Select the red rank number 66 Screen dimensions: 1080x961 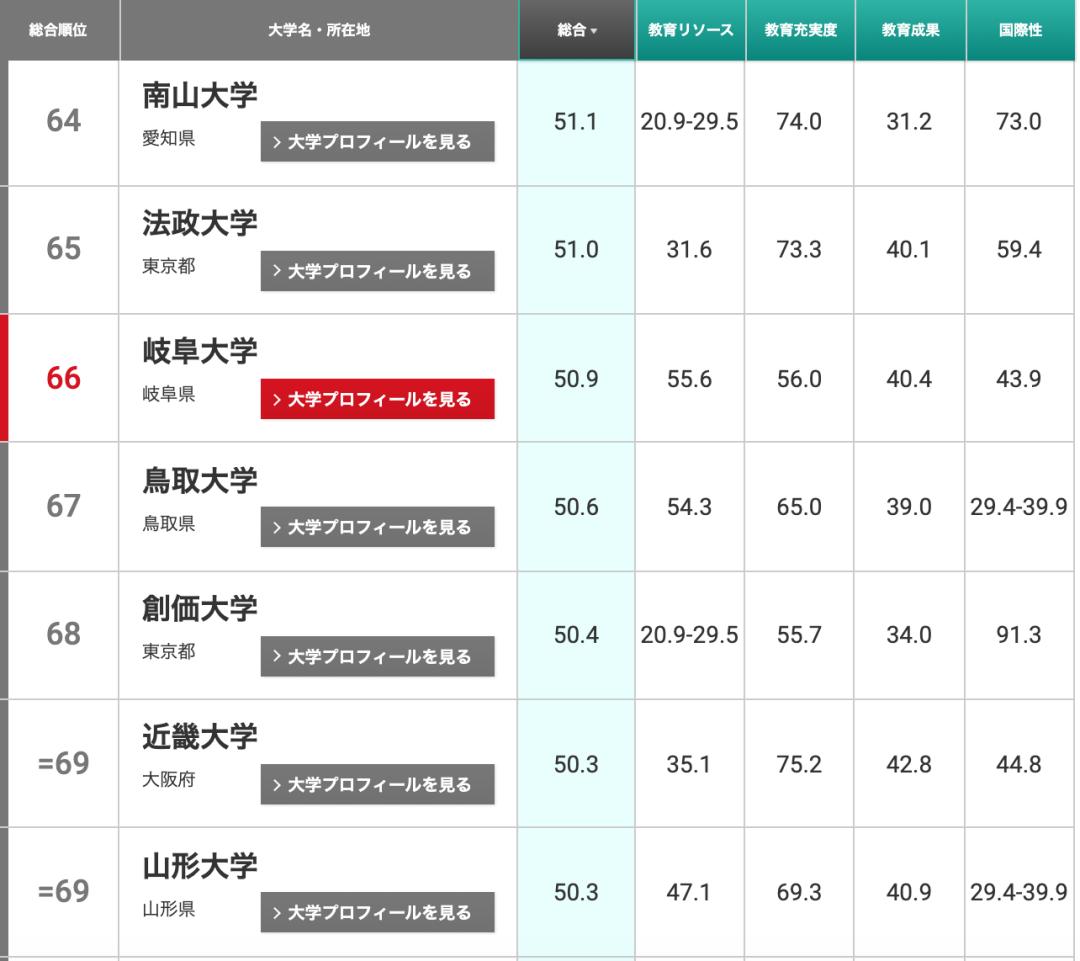pos(63,378)
